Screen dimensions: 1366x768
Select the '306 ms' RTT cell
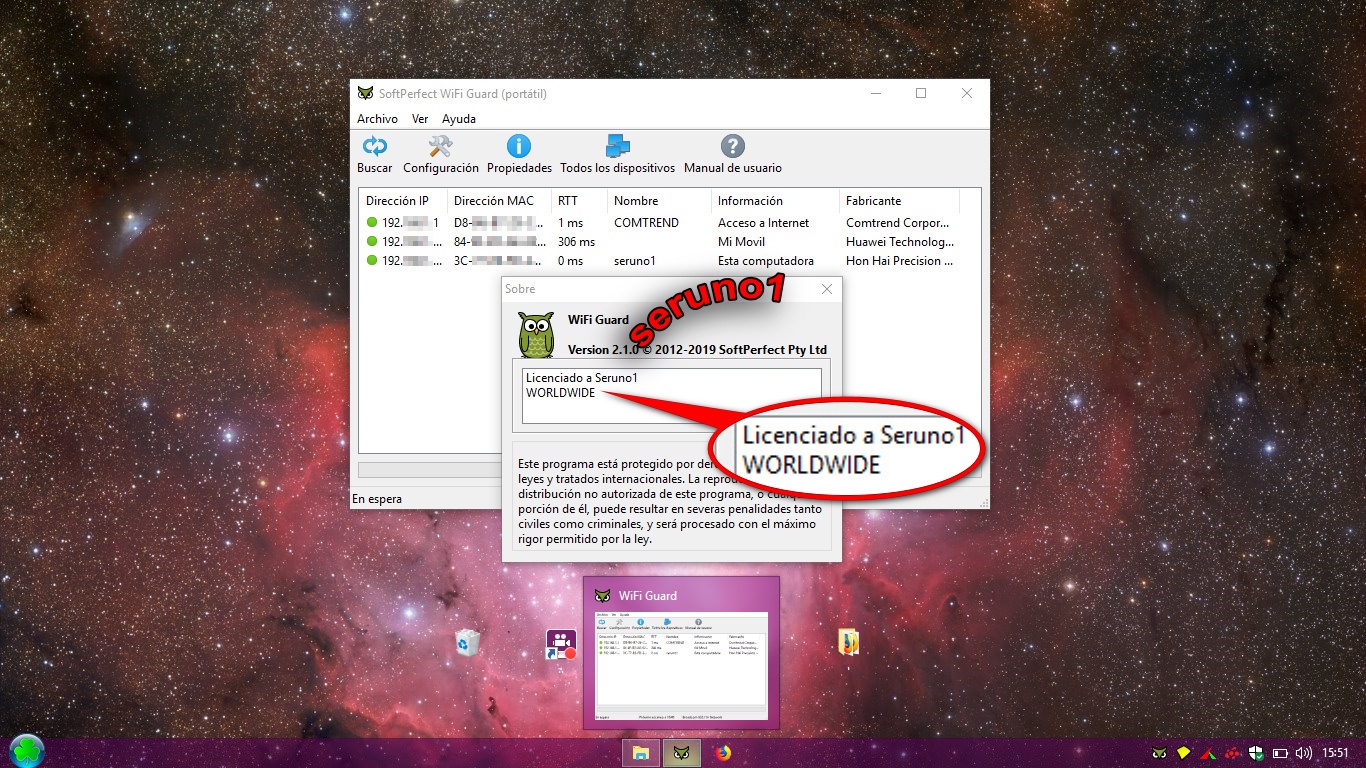(576, 242)
